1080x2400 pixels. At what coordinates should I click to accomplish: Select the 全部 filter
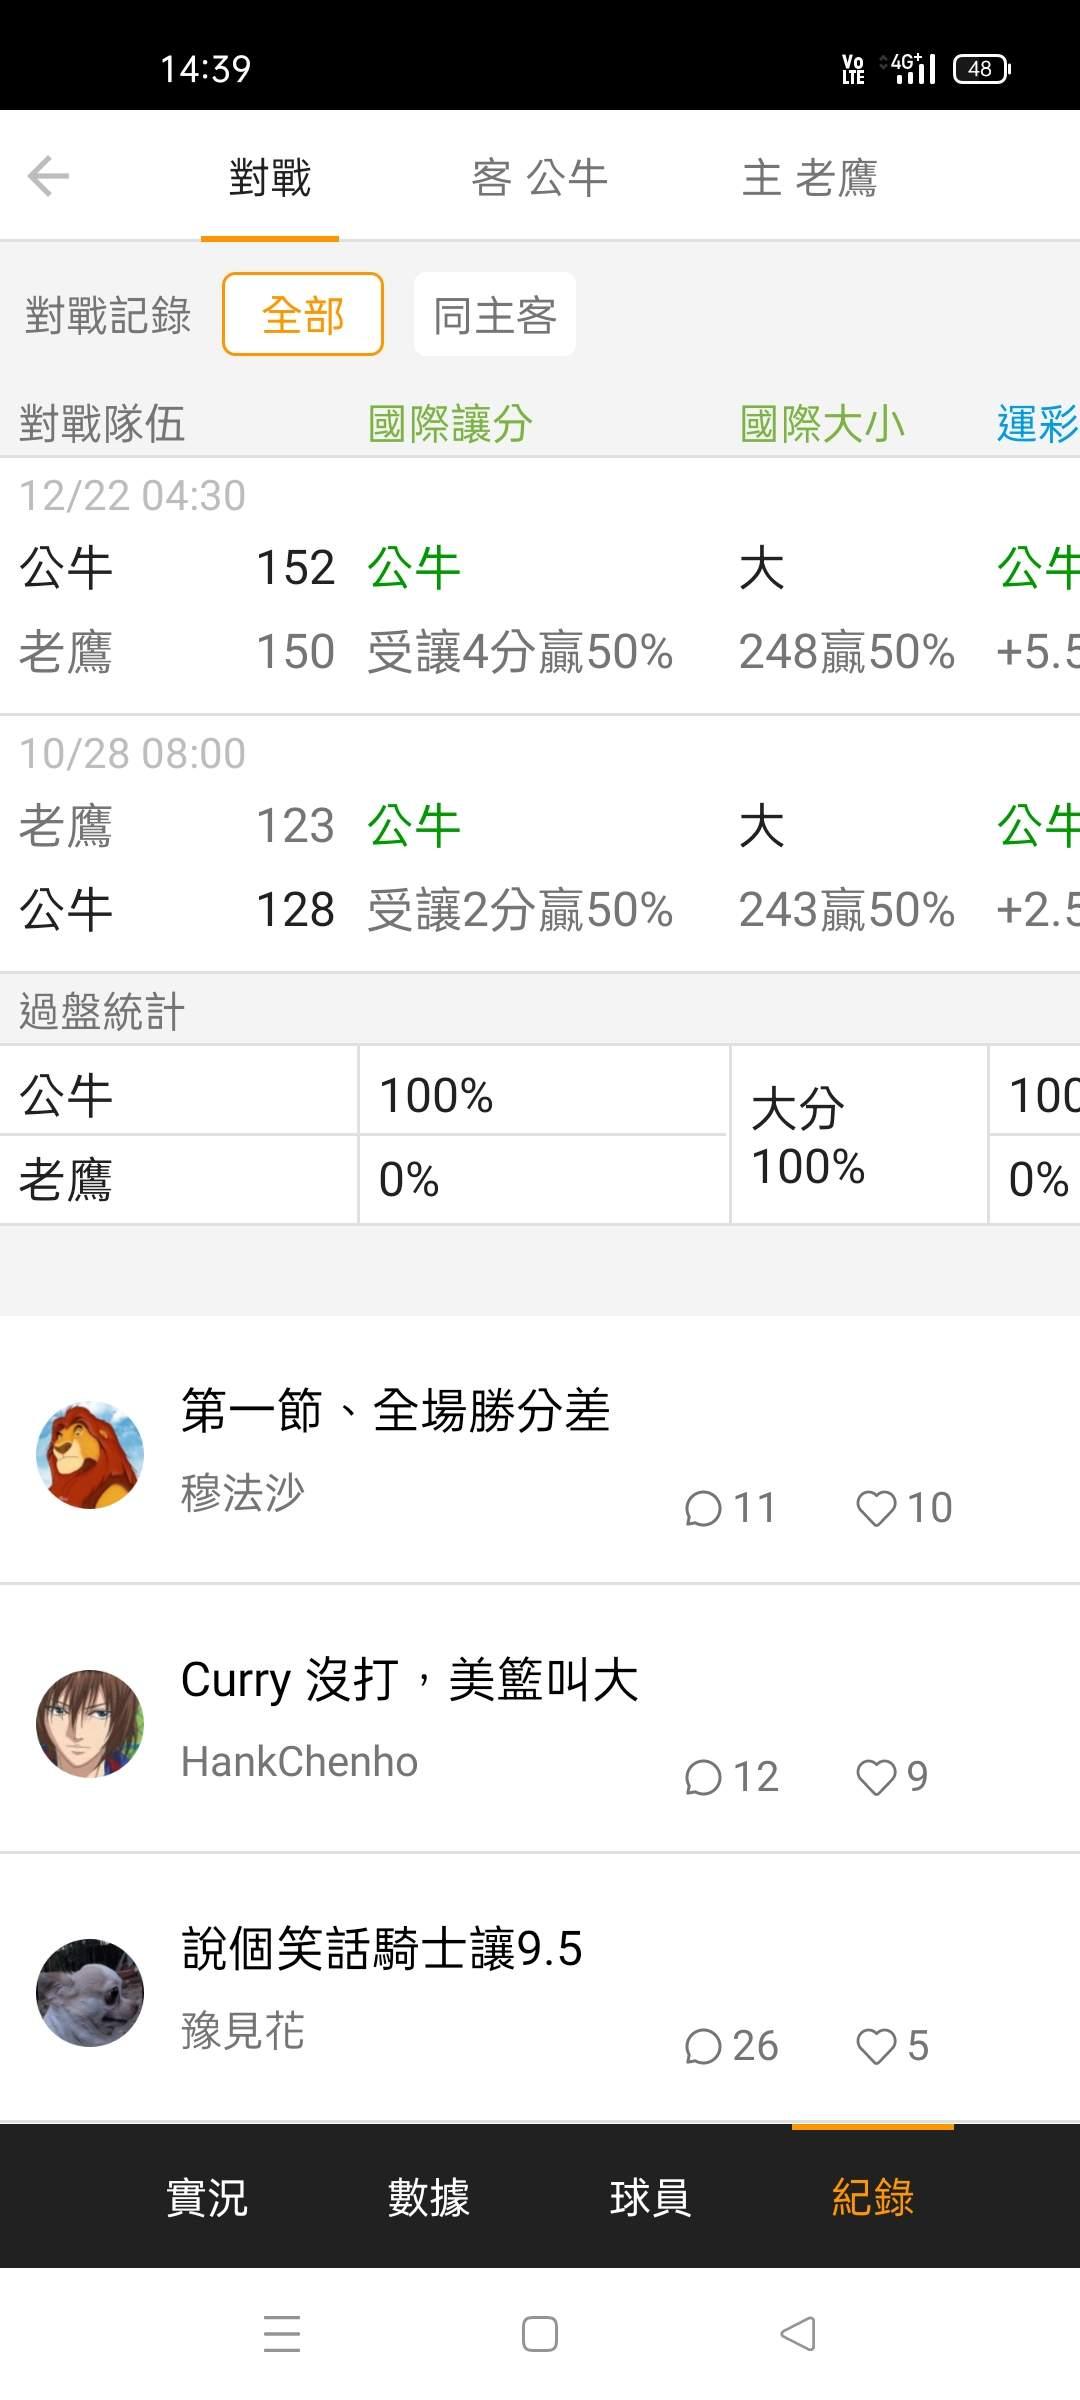[x=303, y=314]
